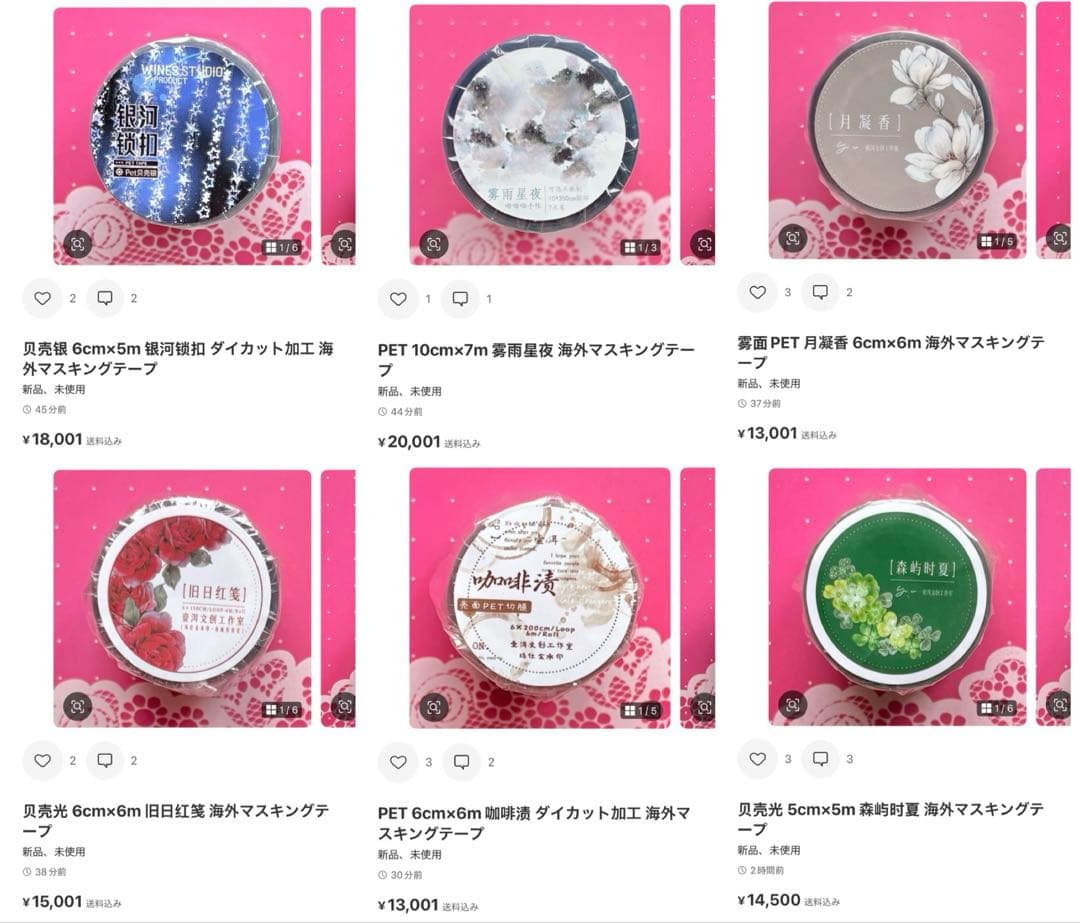Click image search icon on 银河锁扣 photo
This screenshot has height=923, width=1080.
(77, 244)
